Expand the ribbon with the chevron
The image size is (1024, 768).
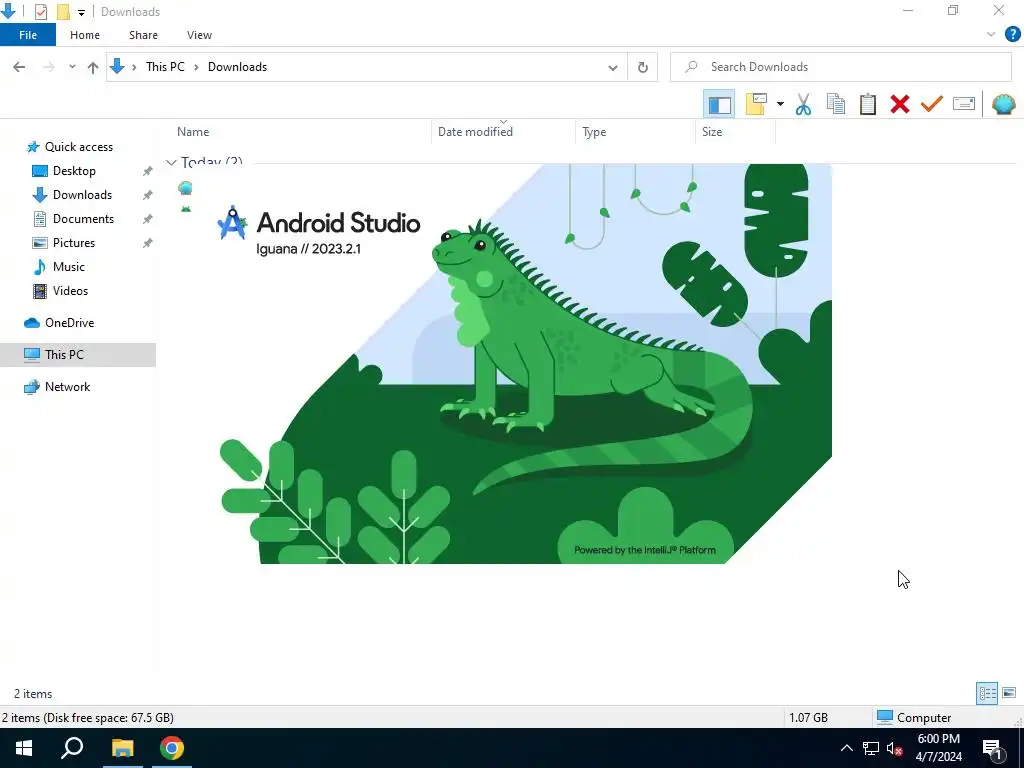[991, 35]
